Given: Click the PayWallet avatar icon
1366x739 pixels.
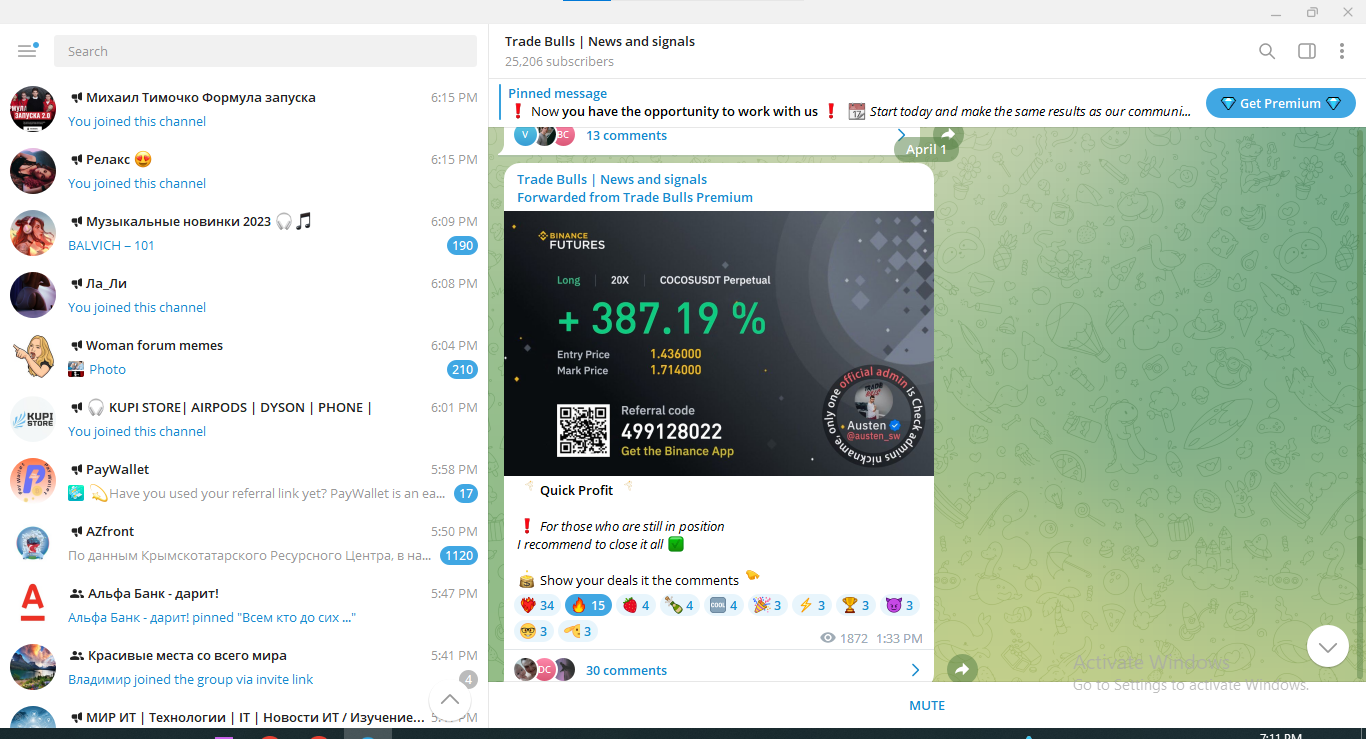Looking at the screenshot, I should pyautogui.click(x=33, y=481).
